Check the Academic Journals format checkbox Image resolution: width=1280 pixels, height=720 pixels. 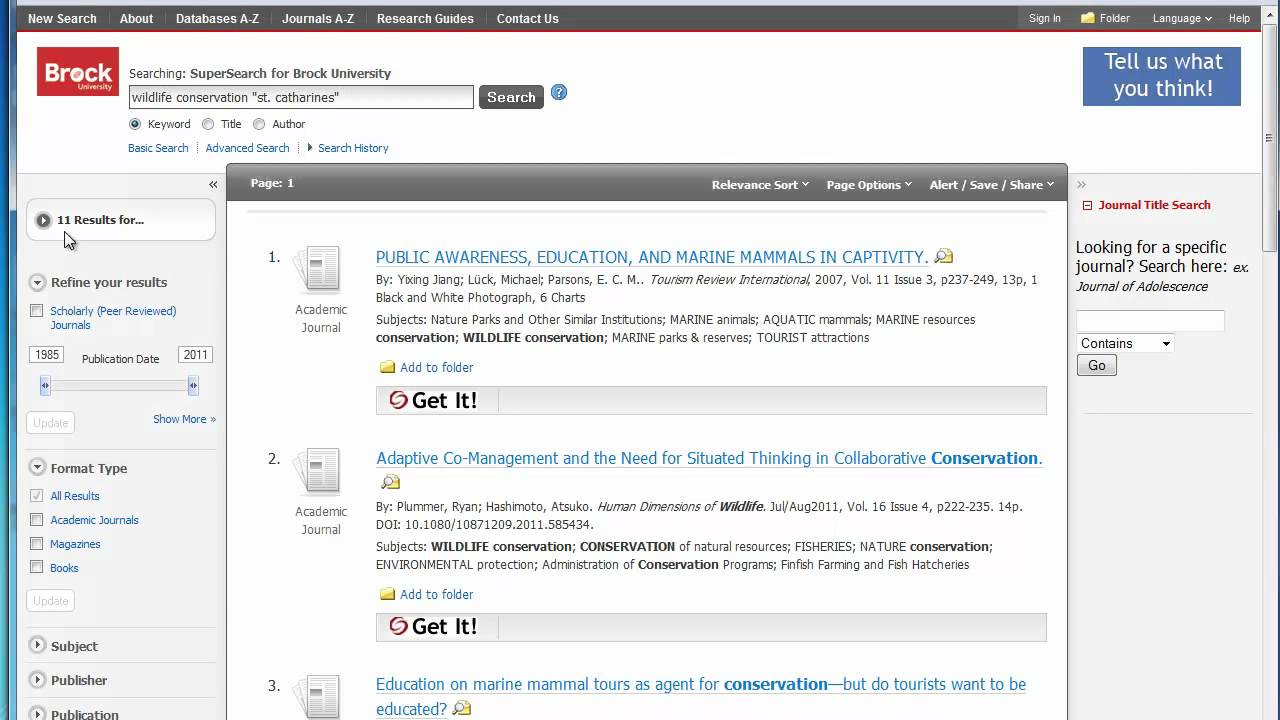coord(37,519)
